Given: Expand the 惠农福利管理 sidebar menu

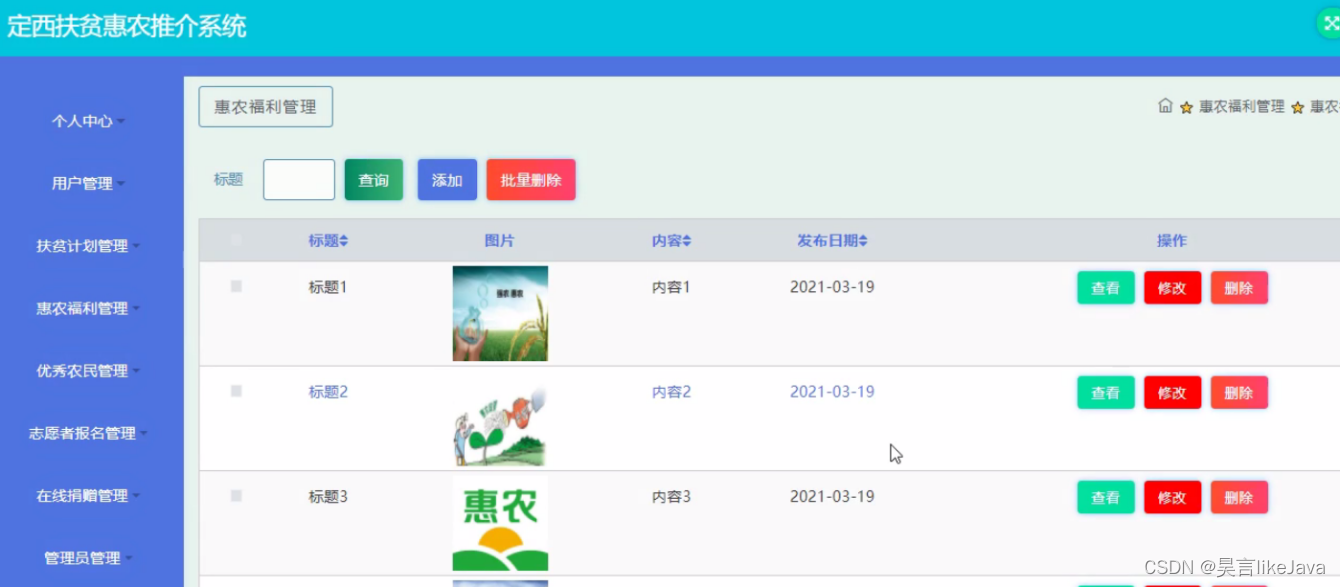Looking at the screenshot, I should 89,308.
